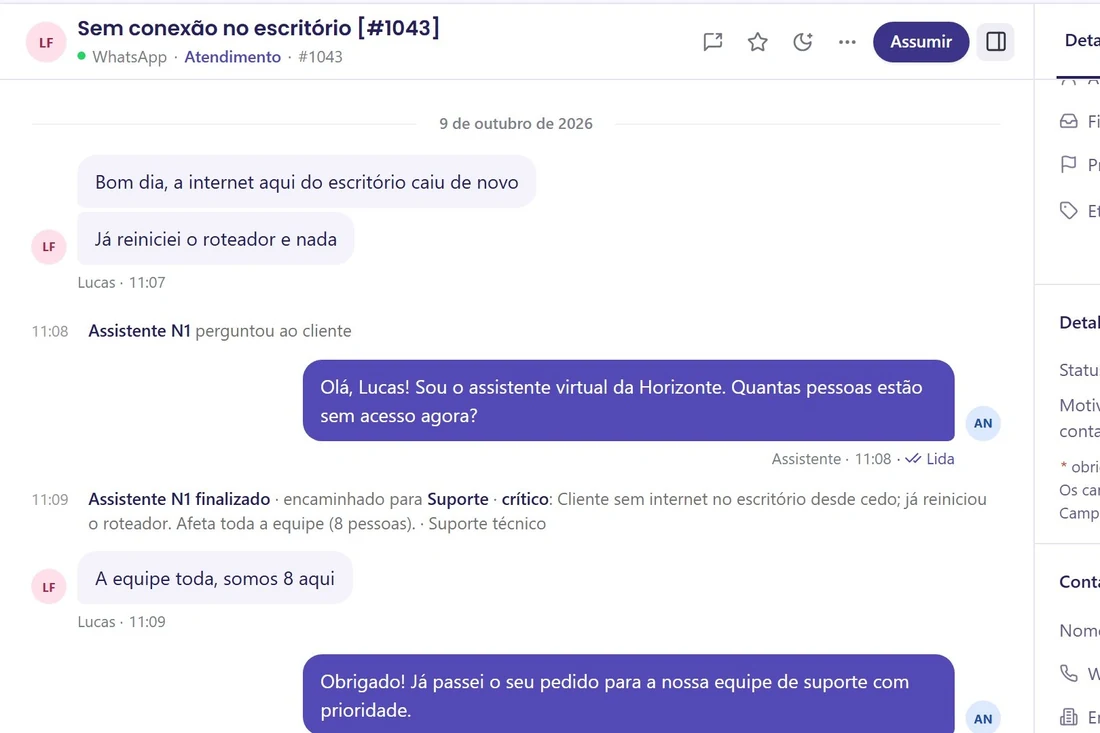Screen dimensions: 1100x733
Task: Click the ticket number '#1043' under the title
Action: click(x=320, y=57)
